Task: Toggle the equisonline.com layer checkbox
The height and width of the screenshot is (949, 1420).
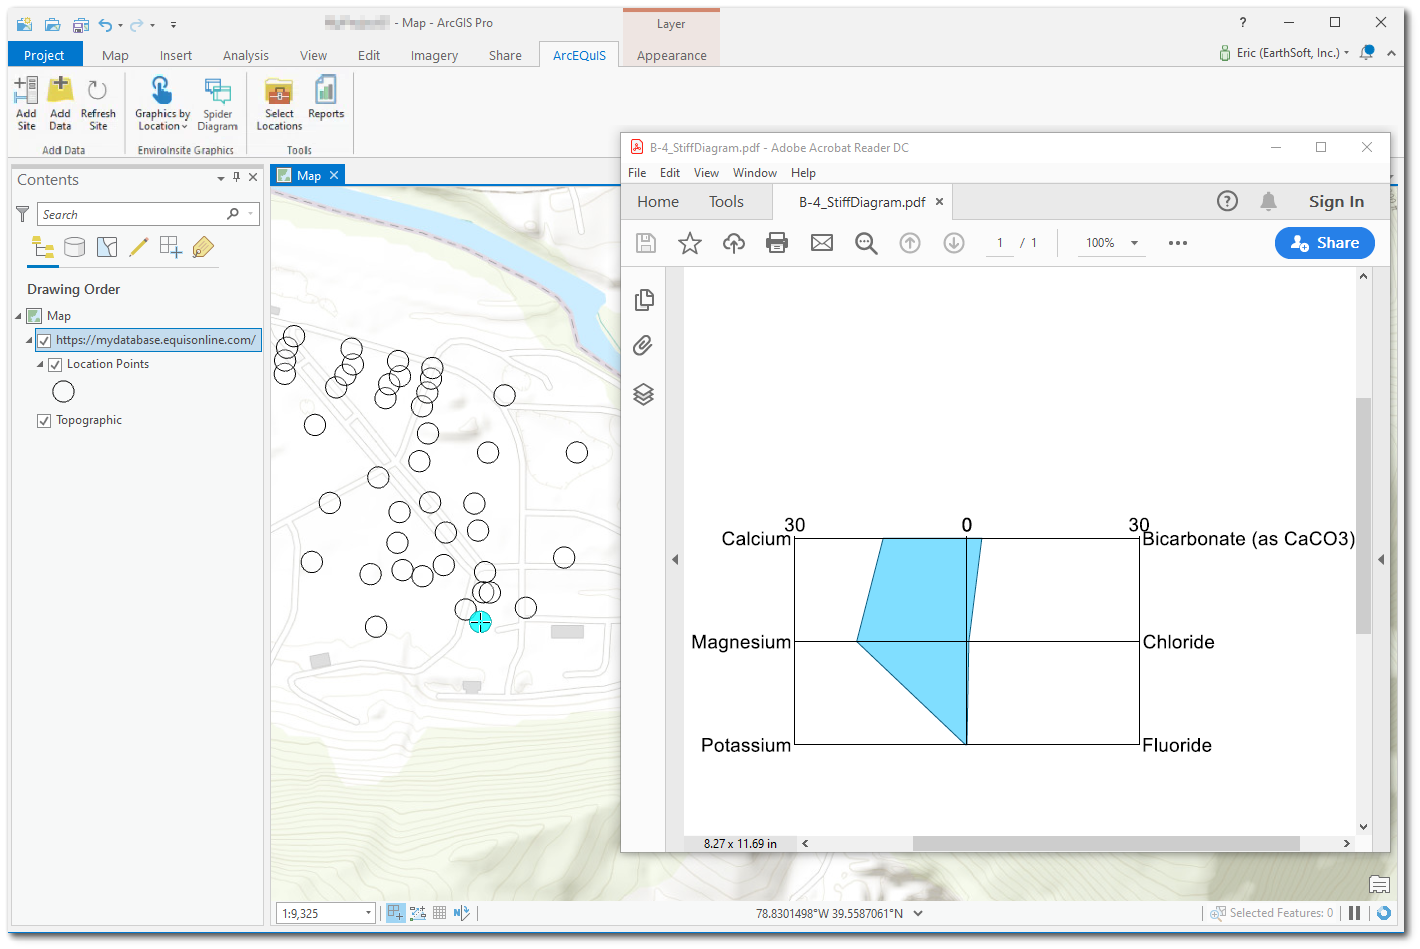Action: 44,340
